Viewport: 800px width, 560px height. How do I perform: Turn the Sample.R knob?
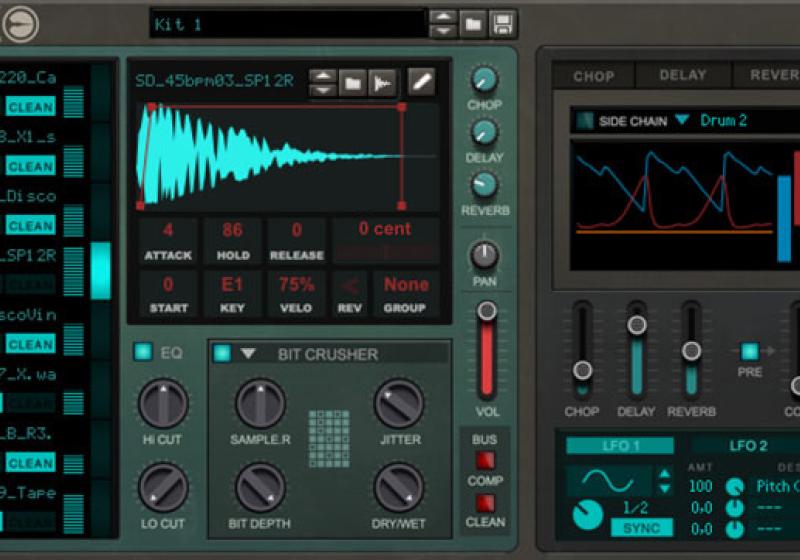(260, 403)
